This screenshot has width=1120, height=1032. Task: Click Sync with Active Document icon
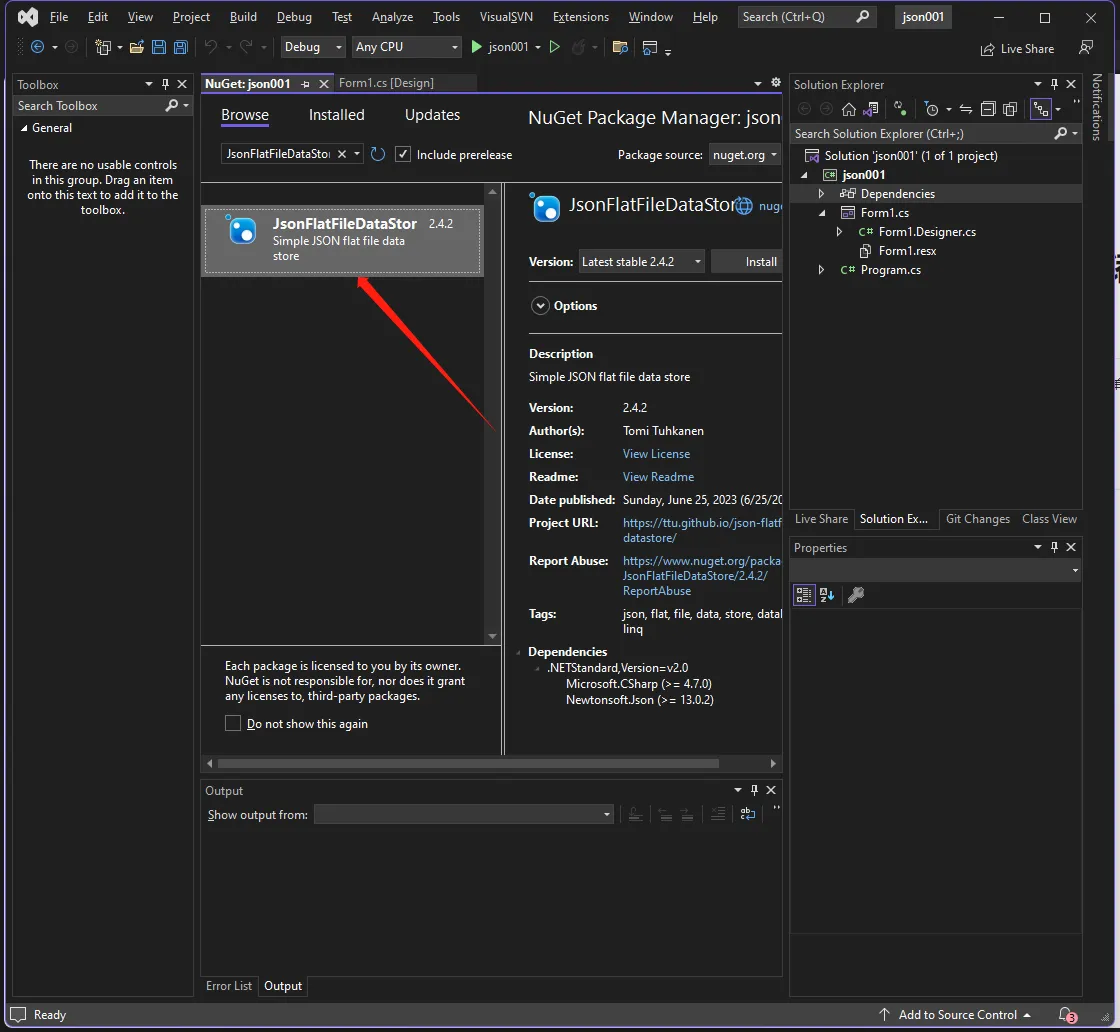966,109
